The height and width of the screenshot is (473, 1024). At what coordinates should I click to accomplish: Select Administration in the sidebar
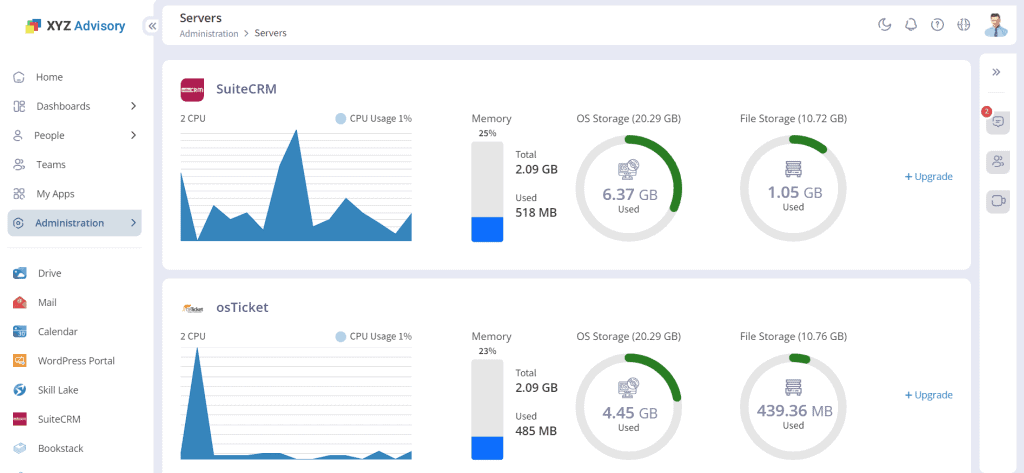pyautogui.click(x=74, y=223)
